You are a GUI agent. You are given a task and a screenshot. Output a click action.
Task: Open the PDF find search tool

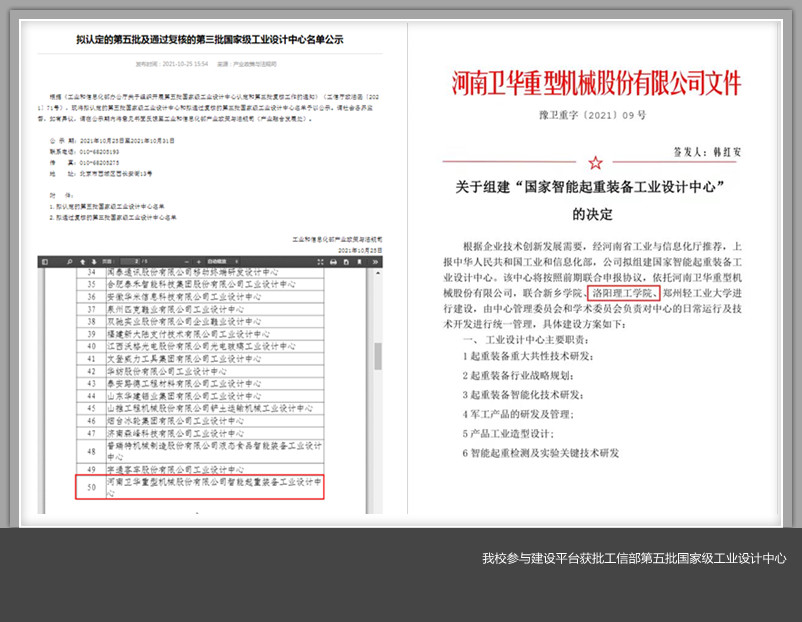coord(70,261)
